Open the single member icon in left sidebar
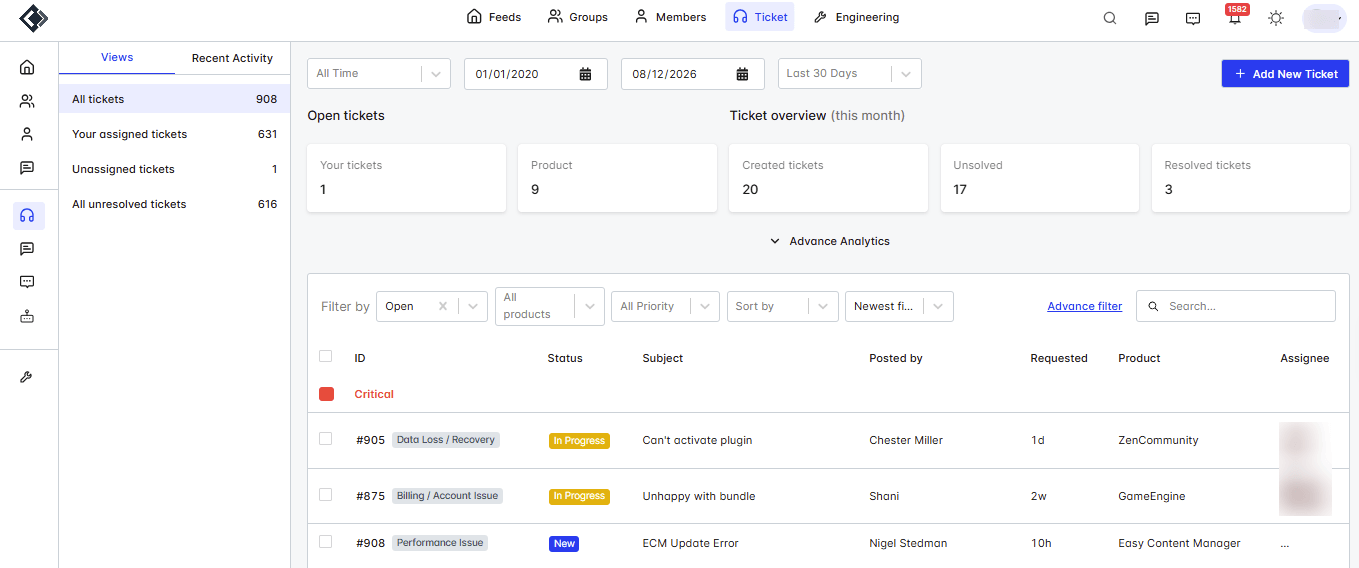This screenshot has height=568, width=1359. click(27, 134)
